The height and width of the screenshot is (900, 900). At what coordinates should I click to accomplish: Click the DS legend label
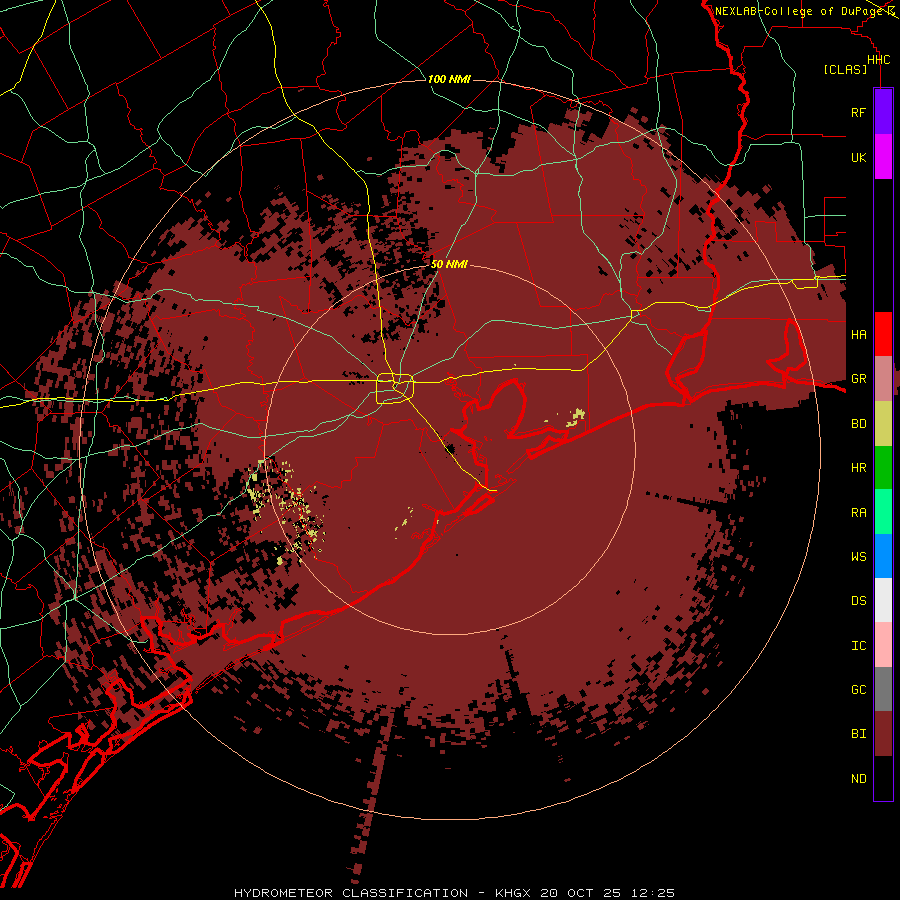(x=859, y=601)
